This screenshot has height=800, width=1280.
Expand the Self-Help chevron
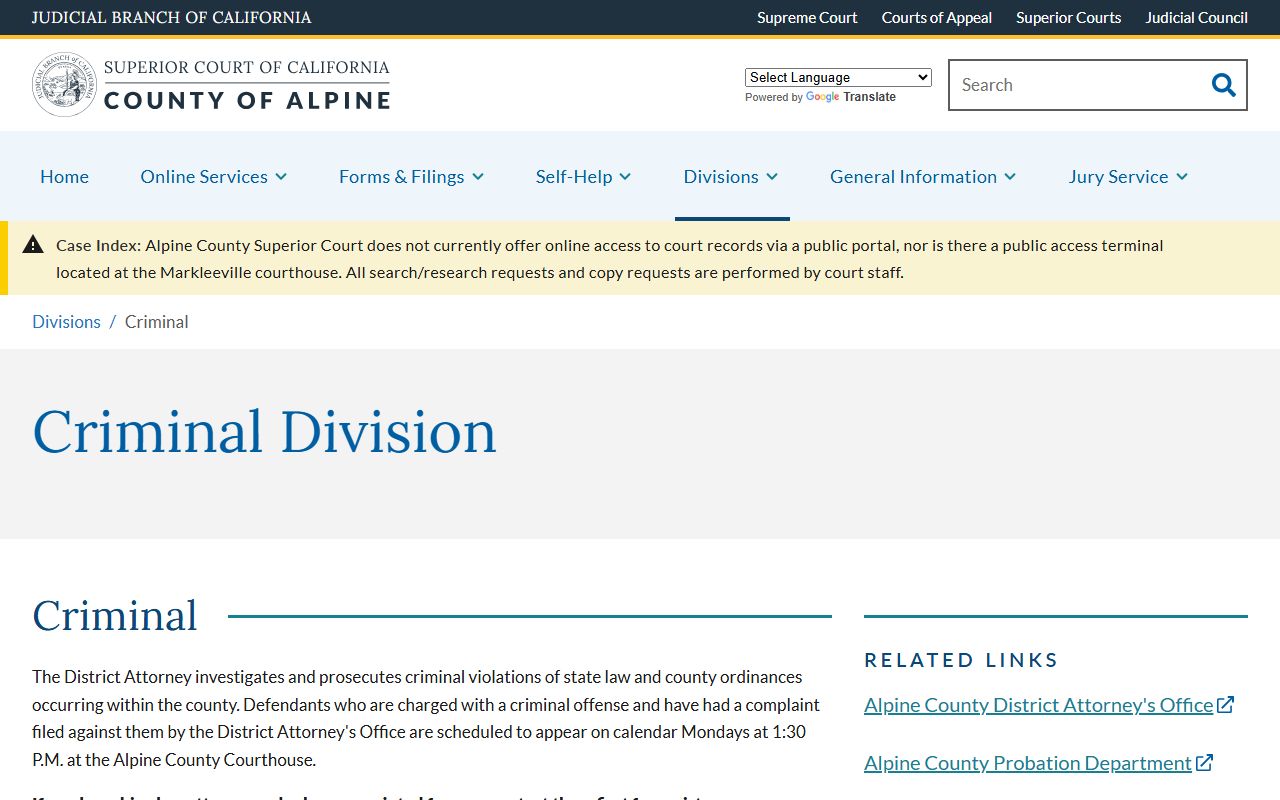(625, 177)
